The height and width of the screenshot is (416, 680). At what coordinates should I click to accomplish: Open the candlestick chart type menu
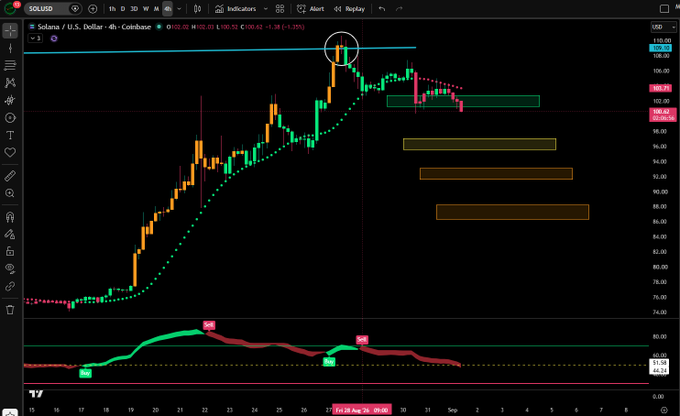(197, 9)
